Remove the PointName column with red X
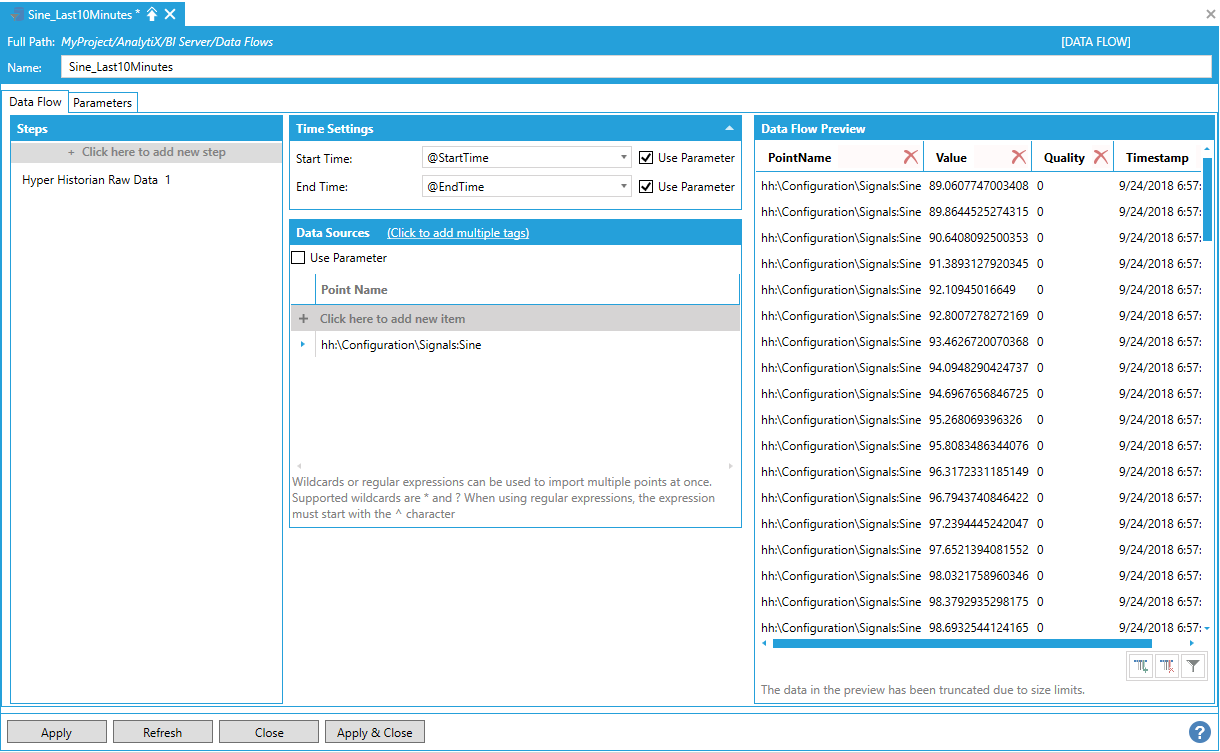The width and height of the screenshot is (1220, 753). [910, 157]
